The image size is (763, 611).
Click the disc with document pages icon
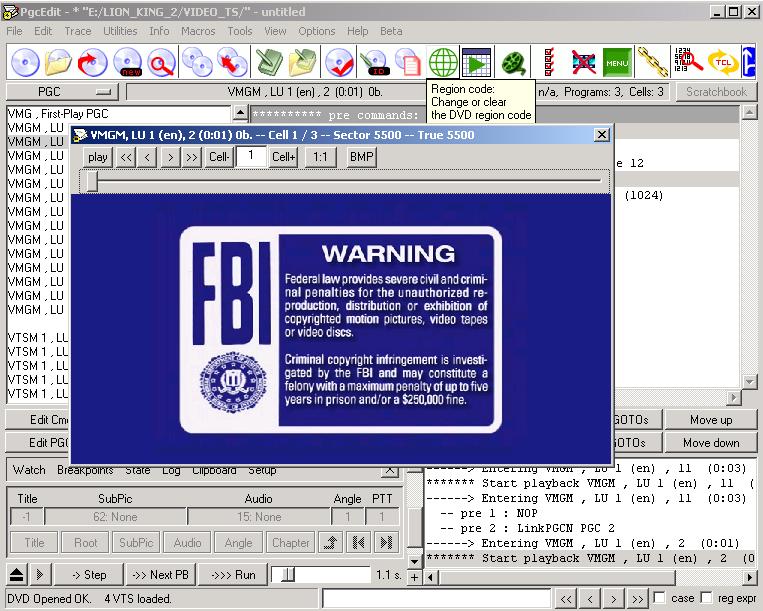click(x=408, y=62)
